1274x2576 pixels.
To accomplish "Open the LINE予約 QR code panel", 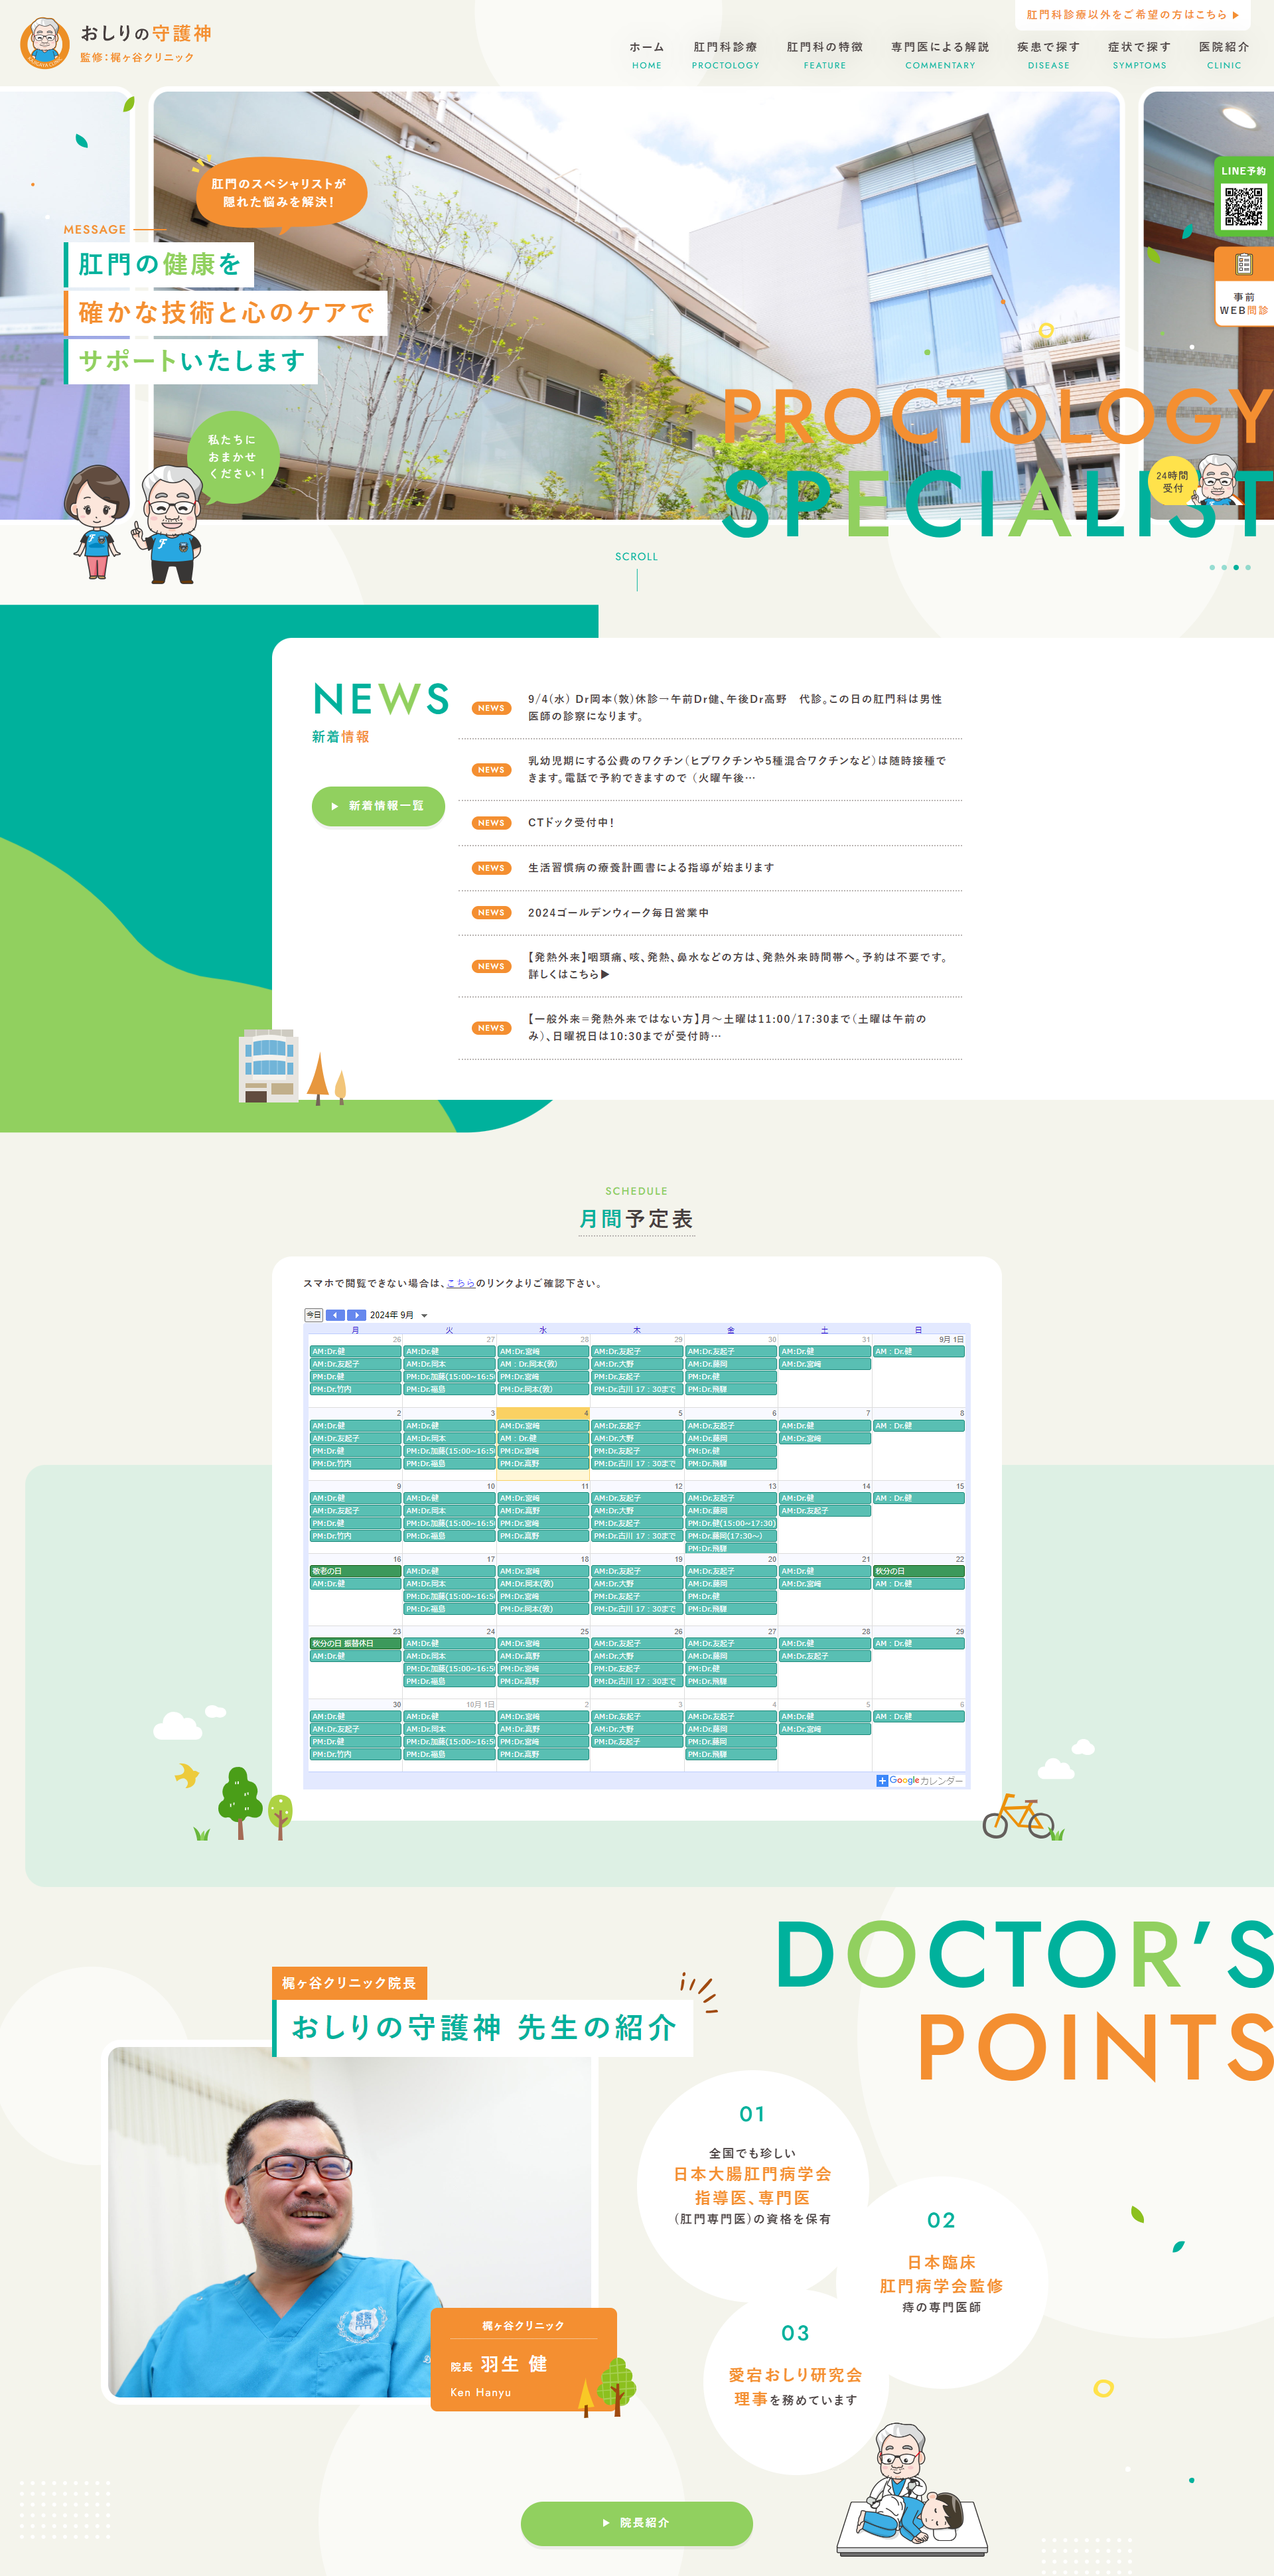I will pos(1243,197).
